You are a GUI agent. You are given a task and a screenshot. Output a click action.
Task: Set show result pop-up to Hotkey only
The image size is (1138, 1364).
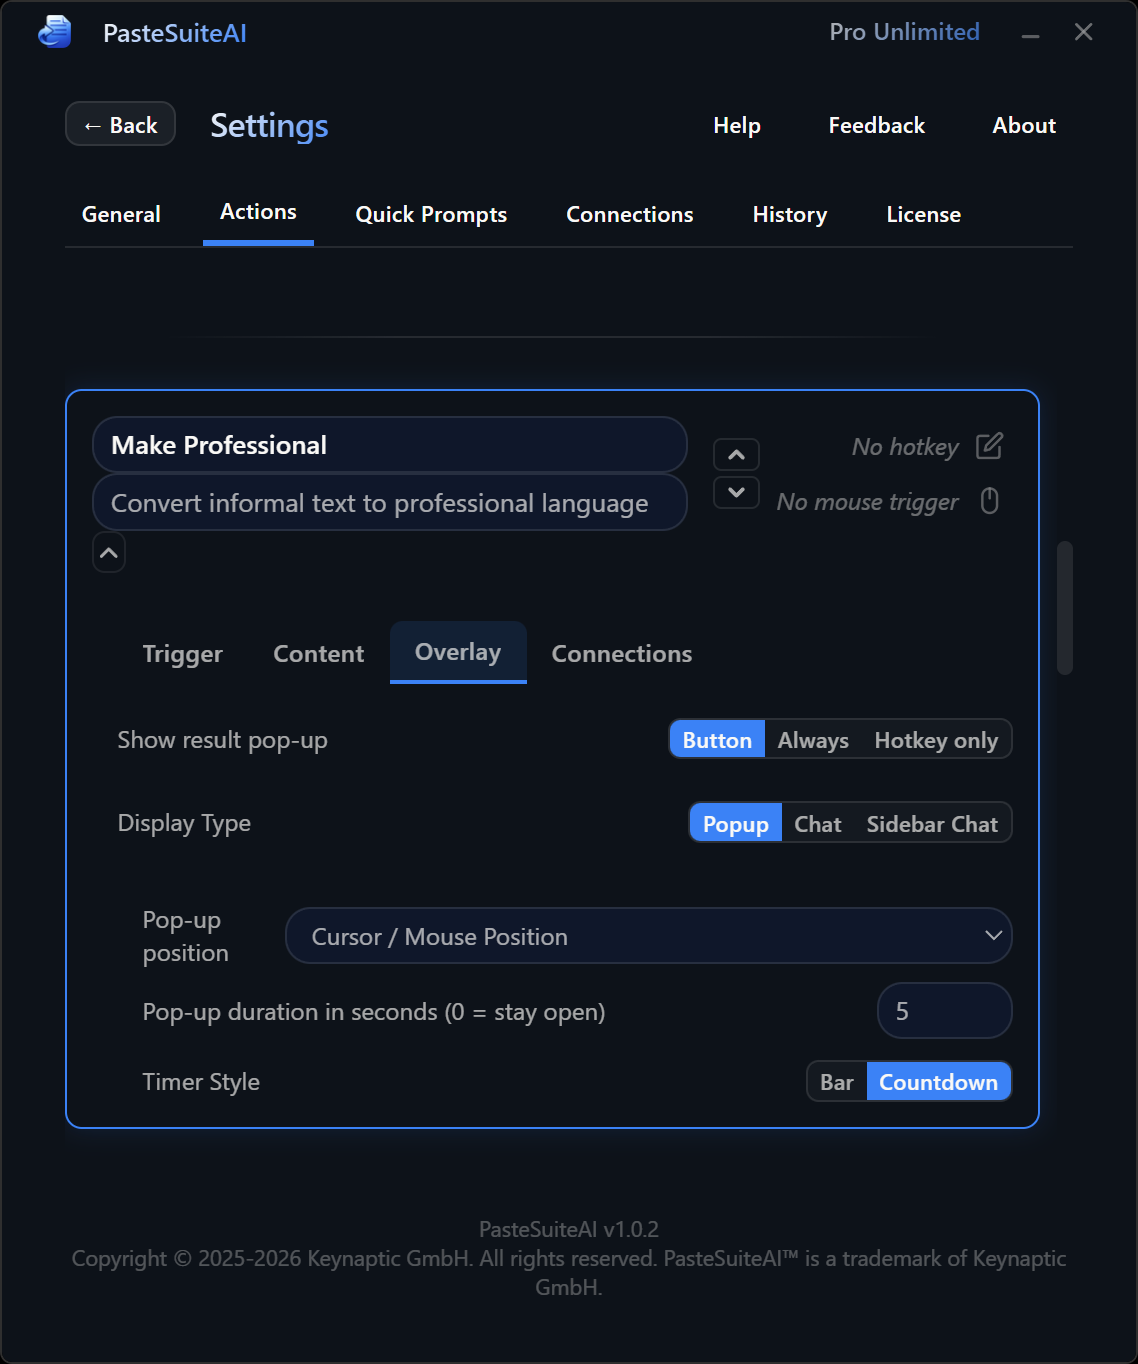tap(936, 740)
